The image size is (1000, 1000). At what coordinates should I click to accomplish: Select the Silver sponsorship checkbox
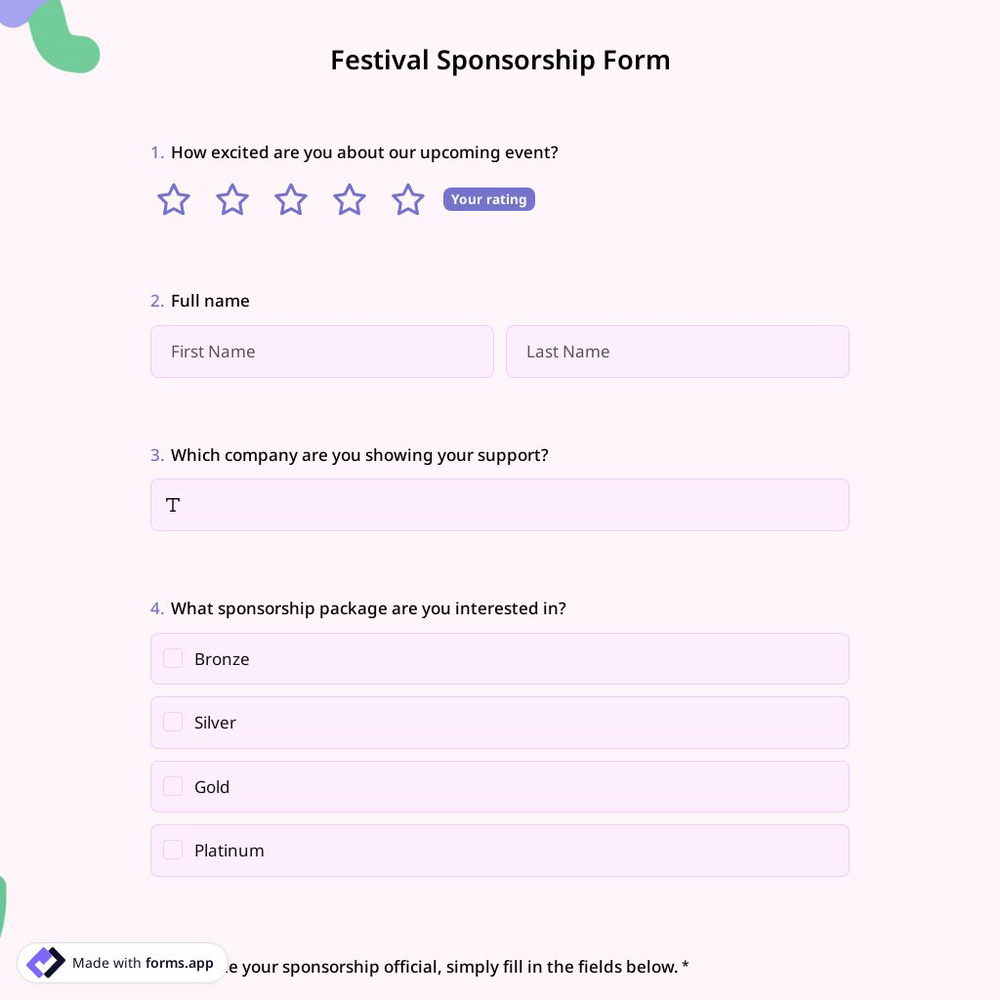coord(172,722)
